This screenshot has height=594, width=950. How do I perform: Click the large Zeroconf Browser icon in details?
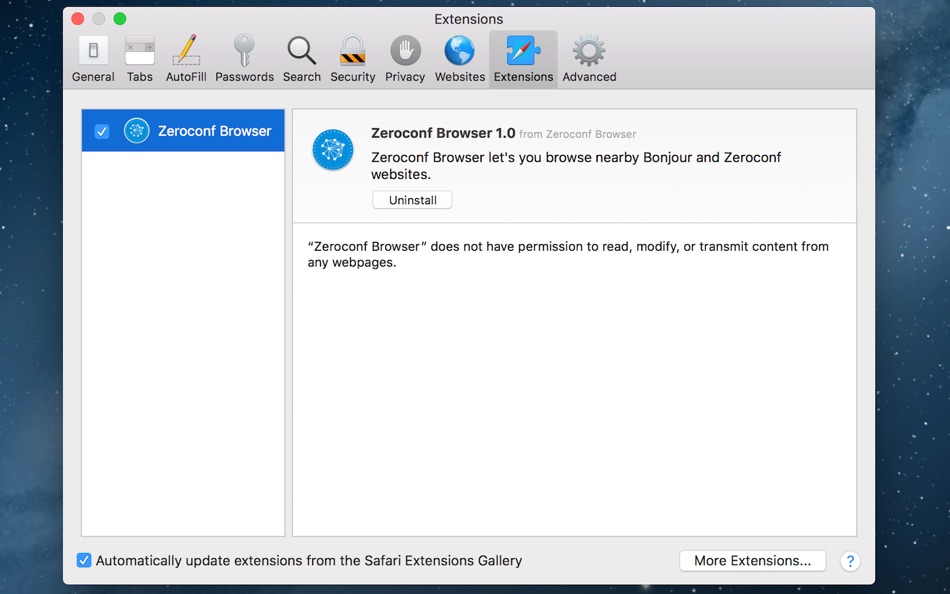(x=333, y=150)
